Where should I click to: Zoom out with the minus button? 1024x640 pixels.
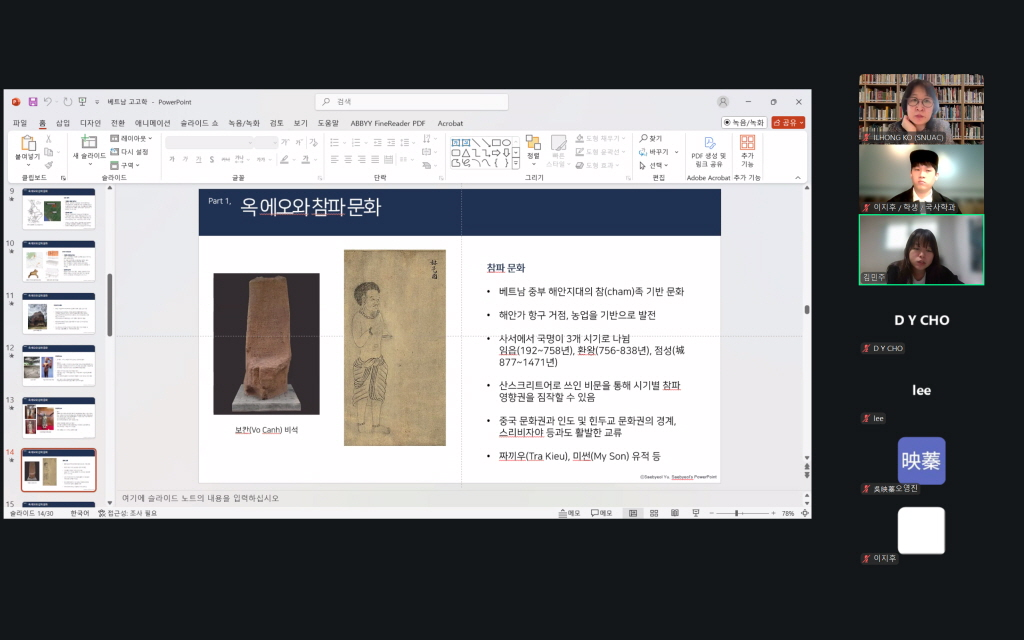(x=712, y=513)
